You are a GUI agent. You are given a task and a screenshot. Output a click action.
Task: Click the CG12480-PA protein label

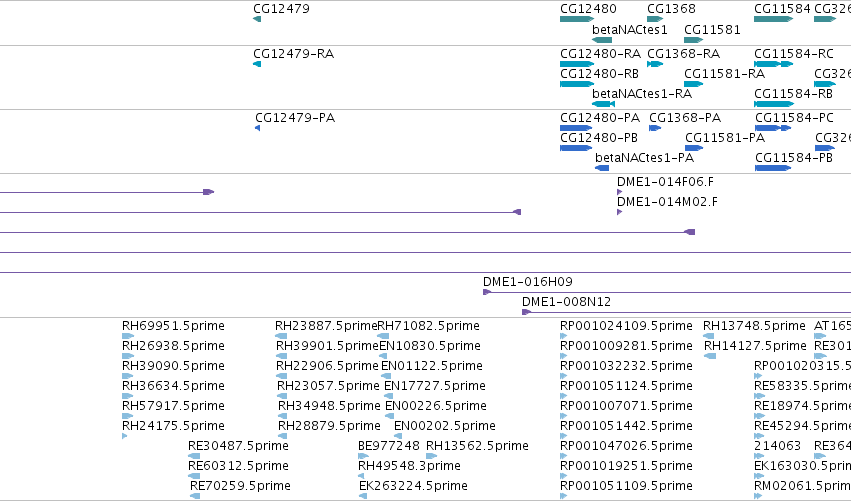coord(600,118)
